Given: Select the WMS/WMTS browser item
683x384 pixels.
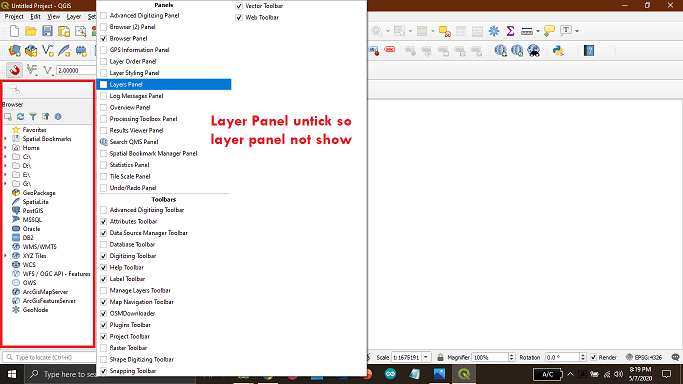Looking at the screenshot, I should coord(39,246).
